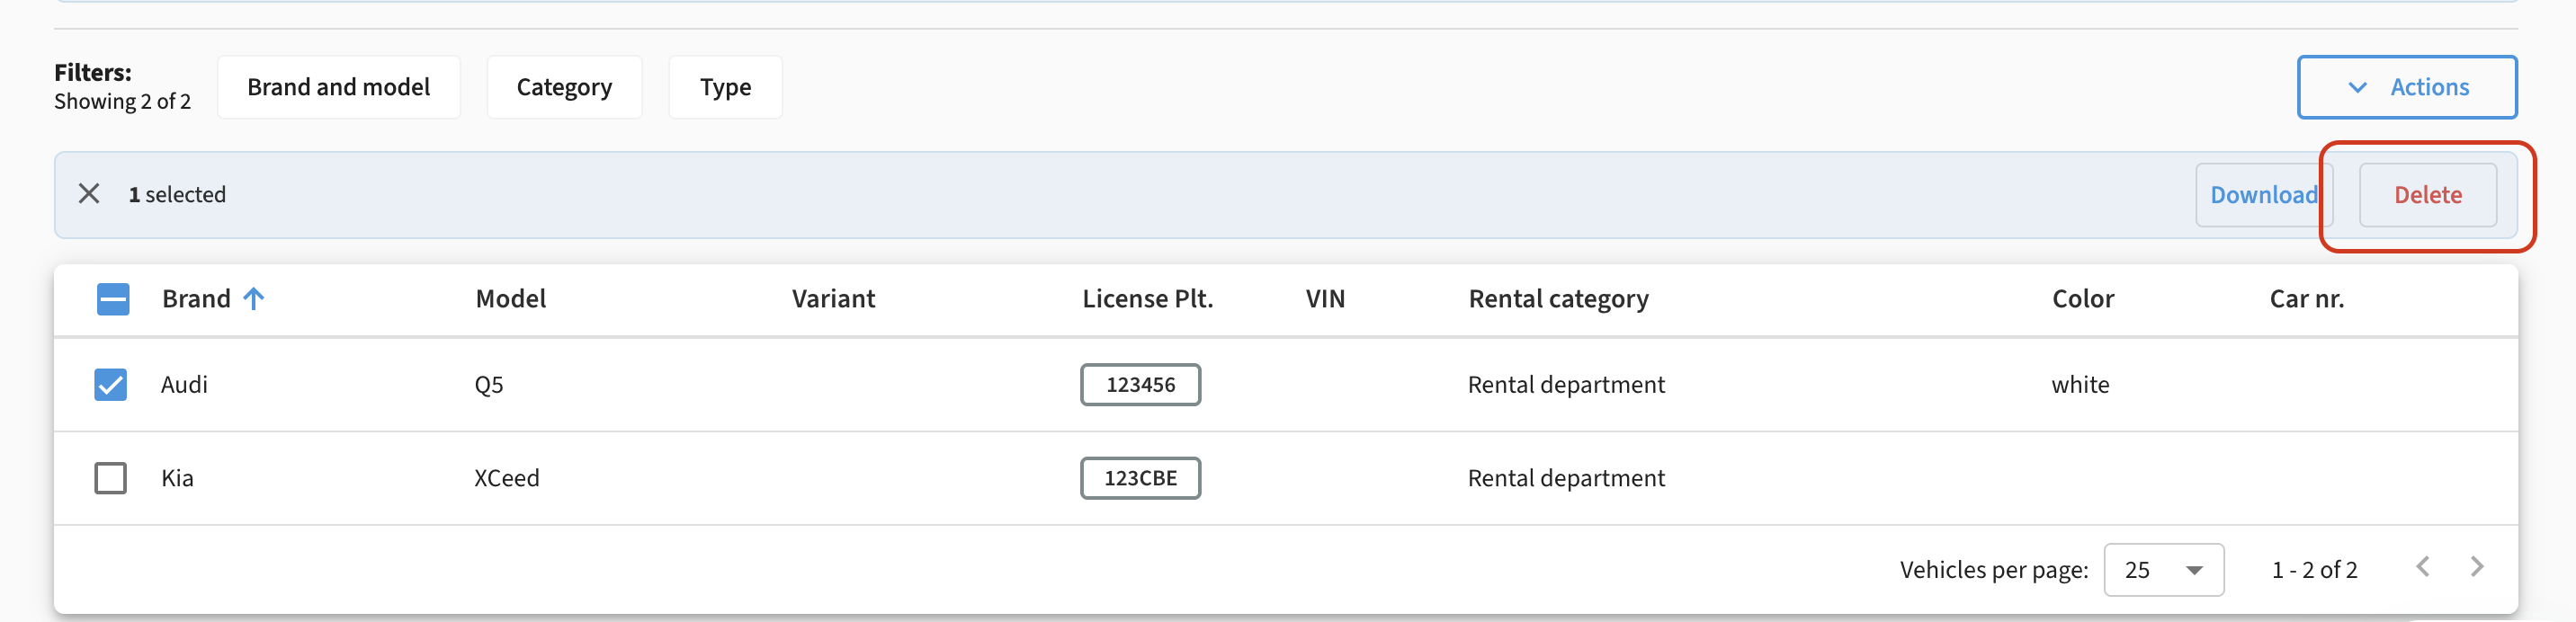The width and height of the screenshot is (2576, 622).
Task: Select the XCeed model cell
Action: pyautogui.click(x=507, y=478)
